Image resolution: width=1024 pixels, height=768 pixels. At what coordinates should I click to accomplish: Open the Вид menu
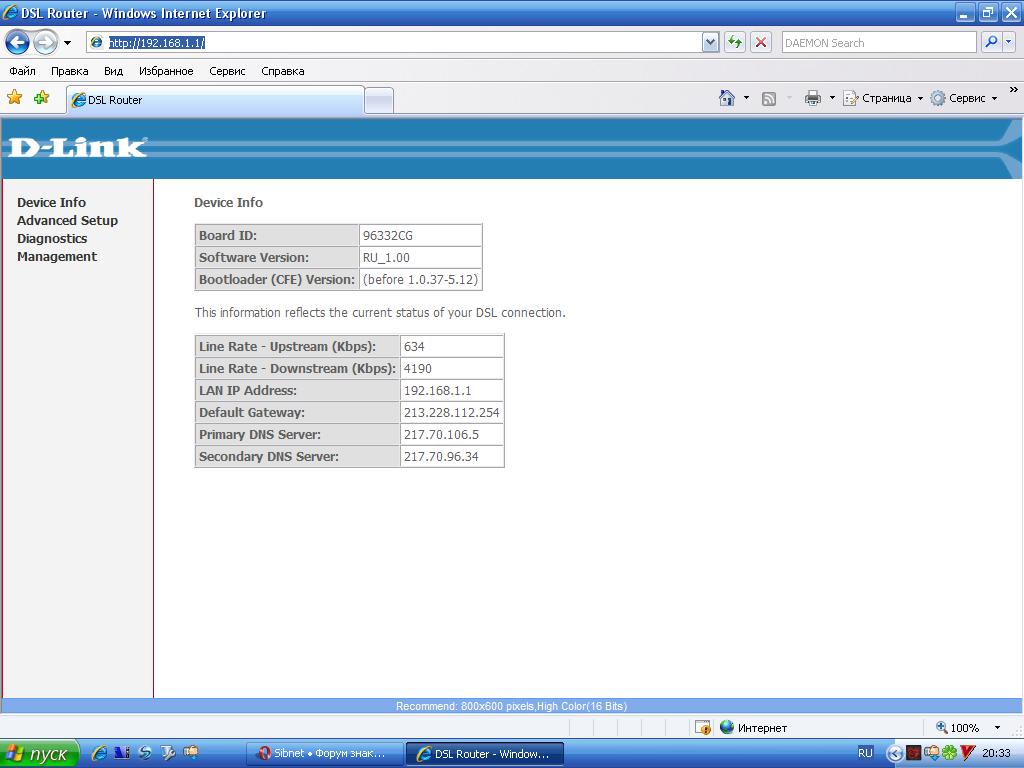click(113, 71)
